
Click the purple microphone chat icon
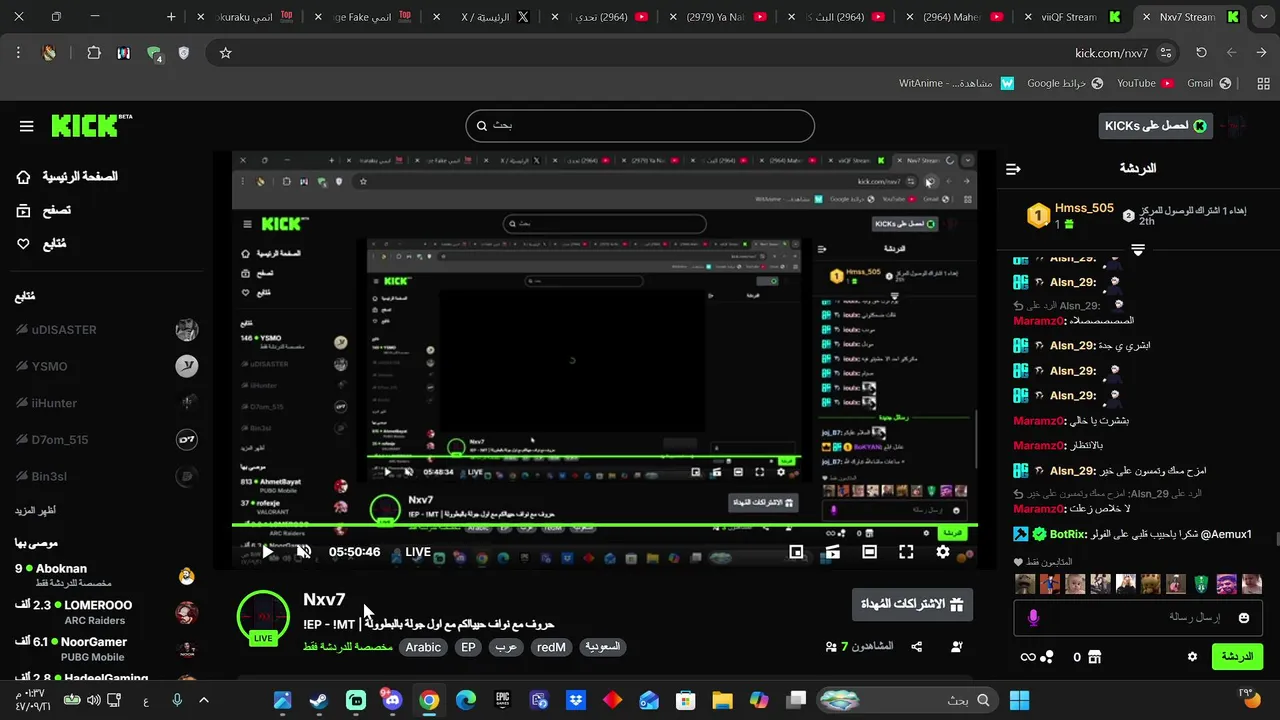click(x=1033, y=618)
